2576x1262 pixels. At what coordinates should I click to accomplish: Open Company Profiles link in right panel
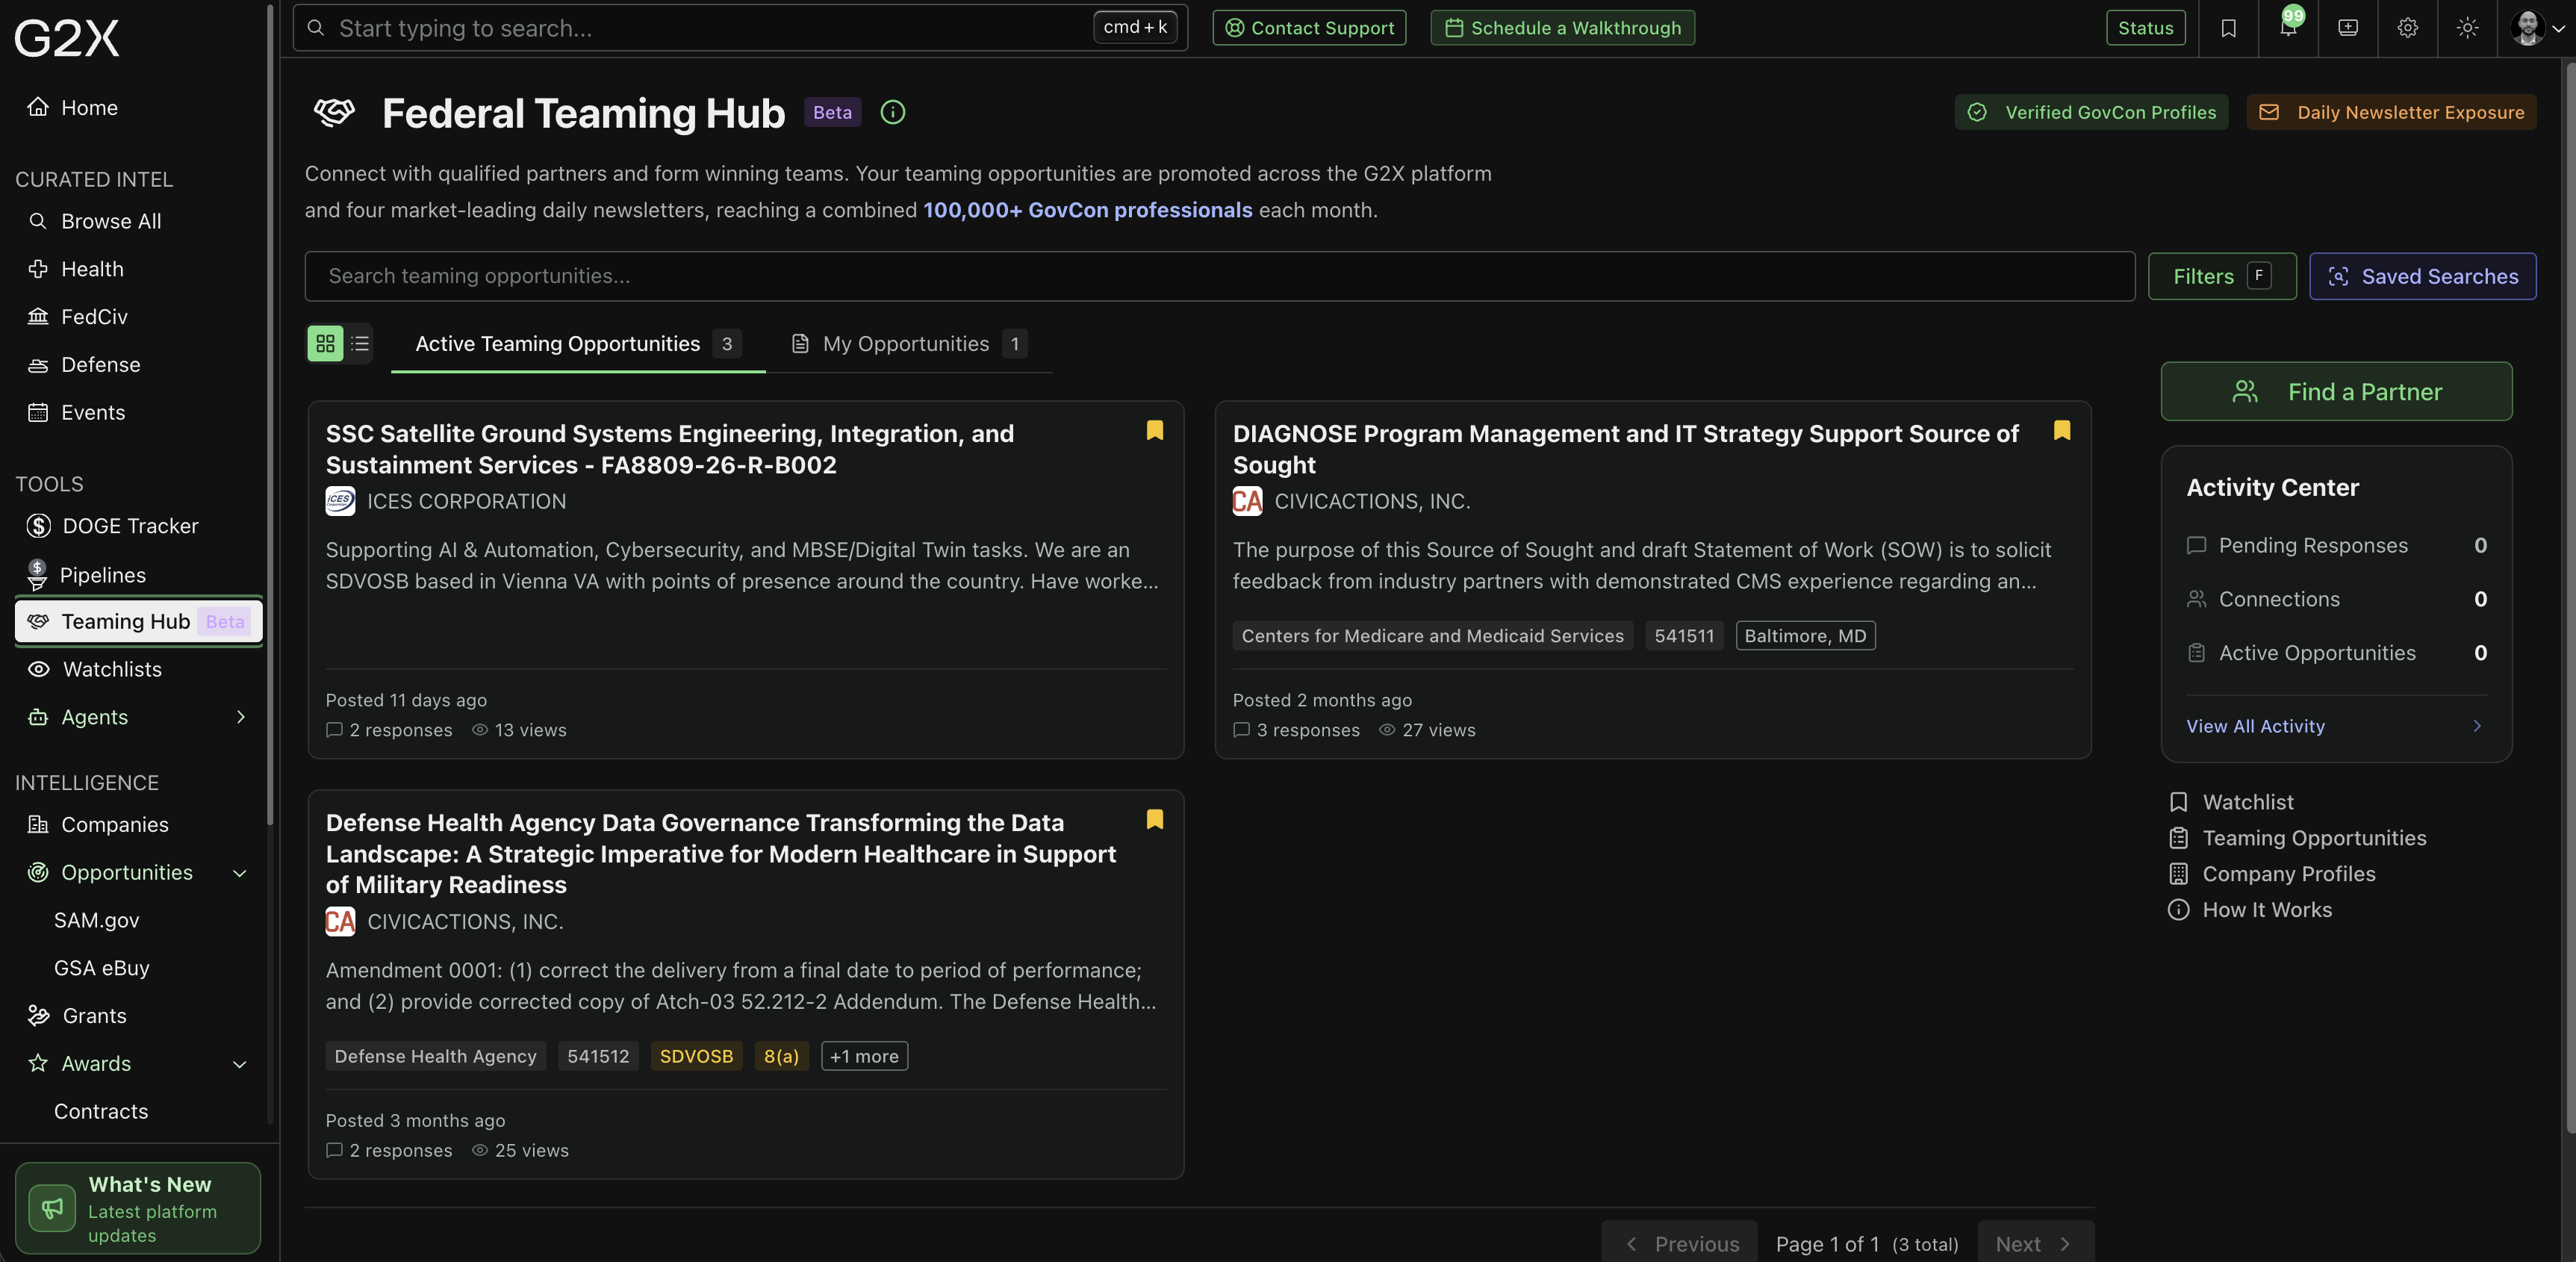point(2271,874)
